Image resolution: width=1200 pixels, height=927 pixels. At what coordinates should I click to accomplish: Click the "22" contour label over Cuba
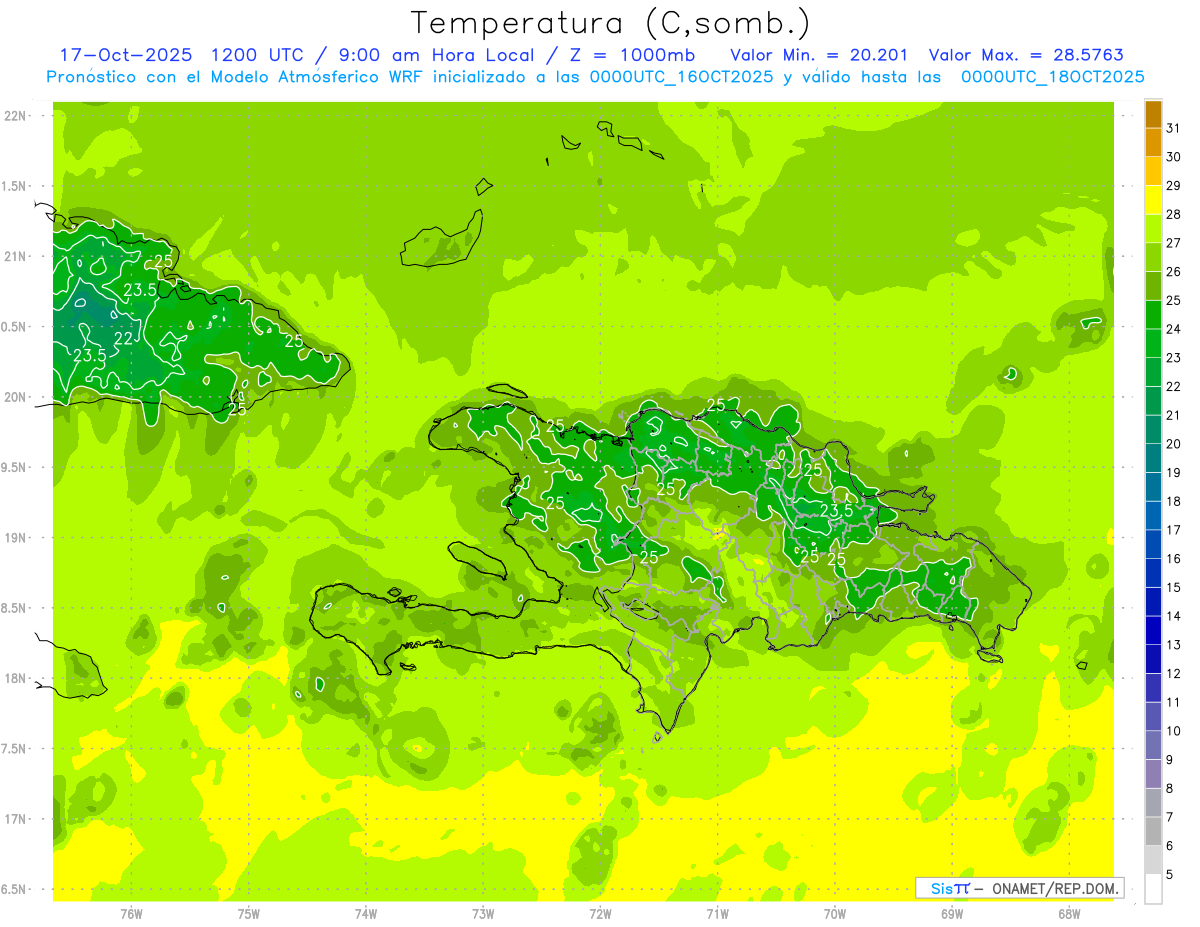124,338
